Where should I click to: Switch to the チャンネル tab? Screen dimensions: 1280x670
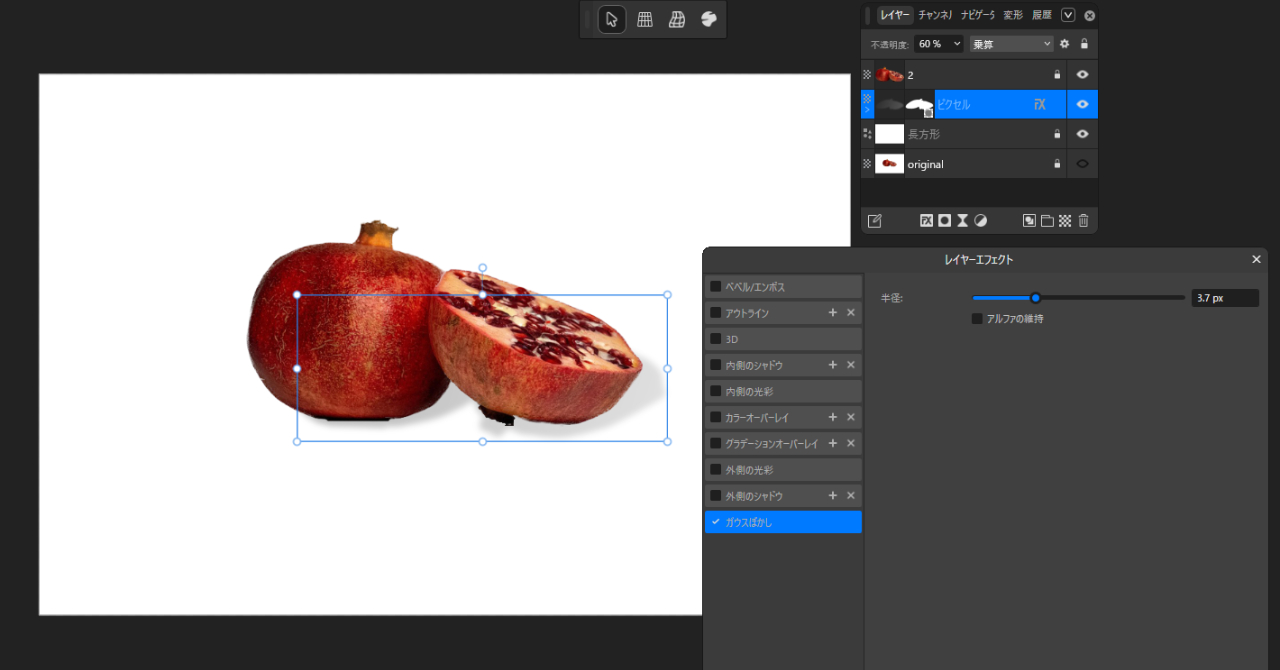click(935, 15)
